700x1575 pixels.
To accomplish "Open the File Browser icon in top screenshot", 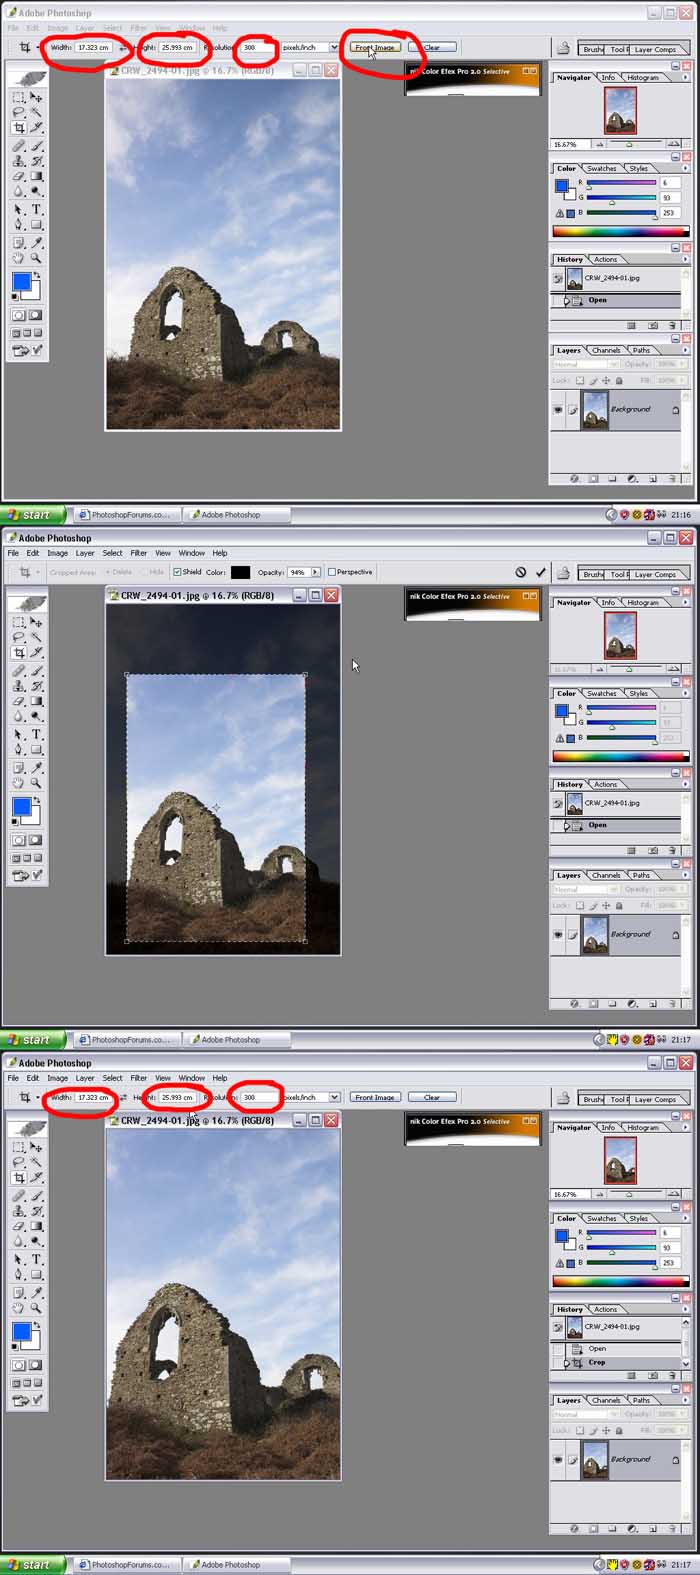I will [x=564, y=48].
